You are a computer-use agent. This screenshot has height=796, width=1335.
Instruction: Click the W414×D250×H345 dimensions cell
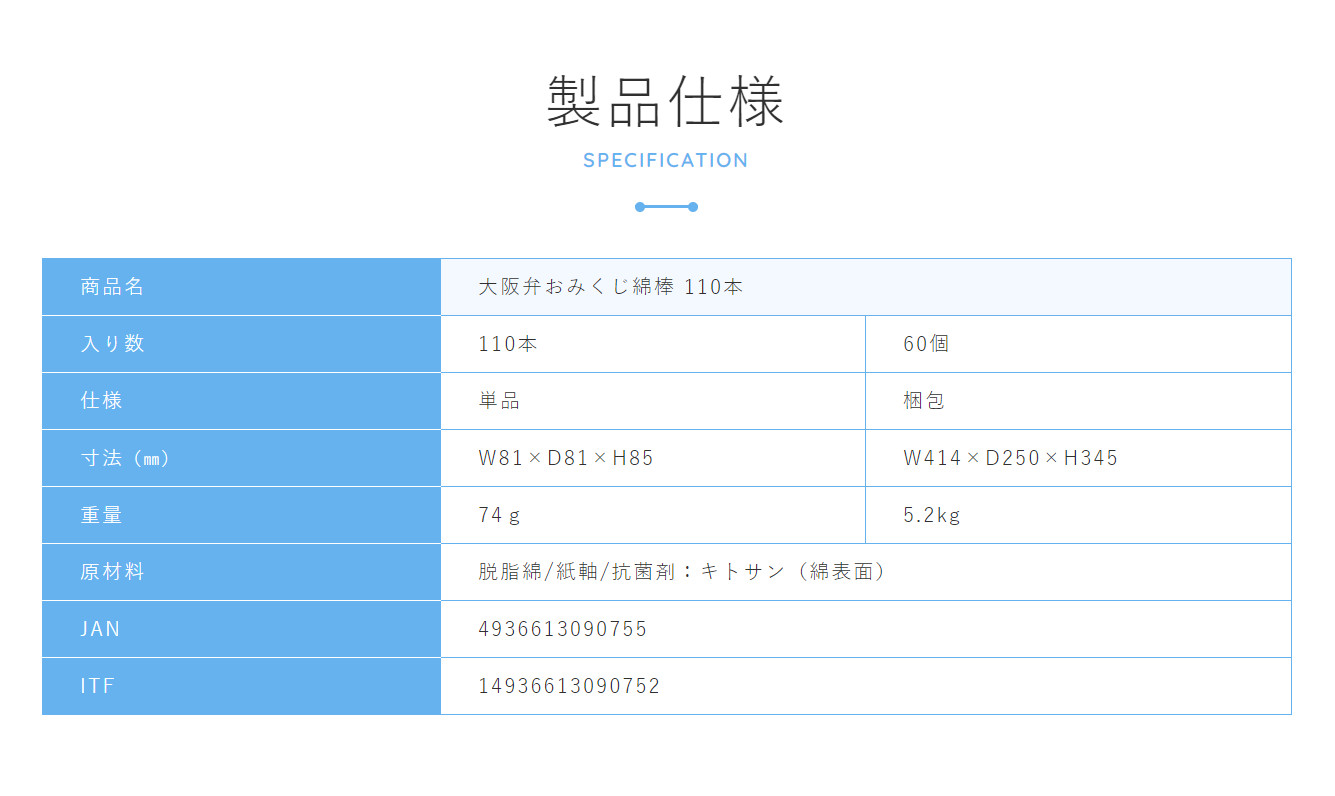[x=1010, y=458]
